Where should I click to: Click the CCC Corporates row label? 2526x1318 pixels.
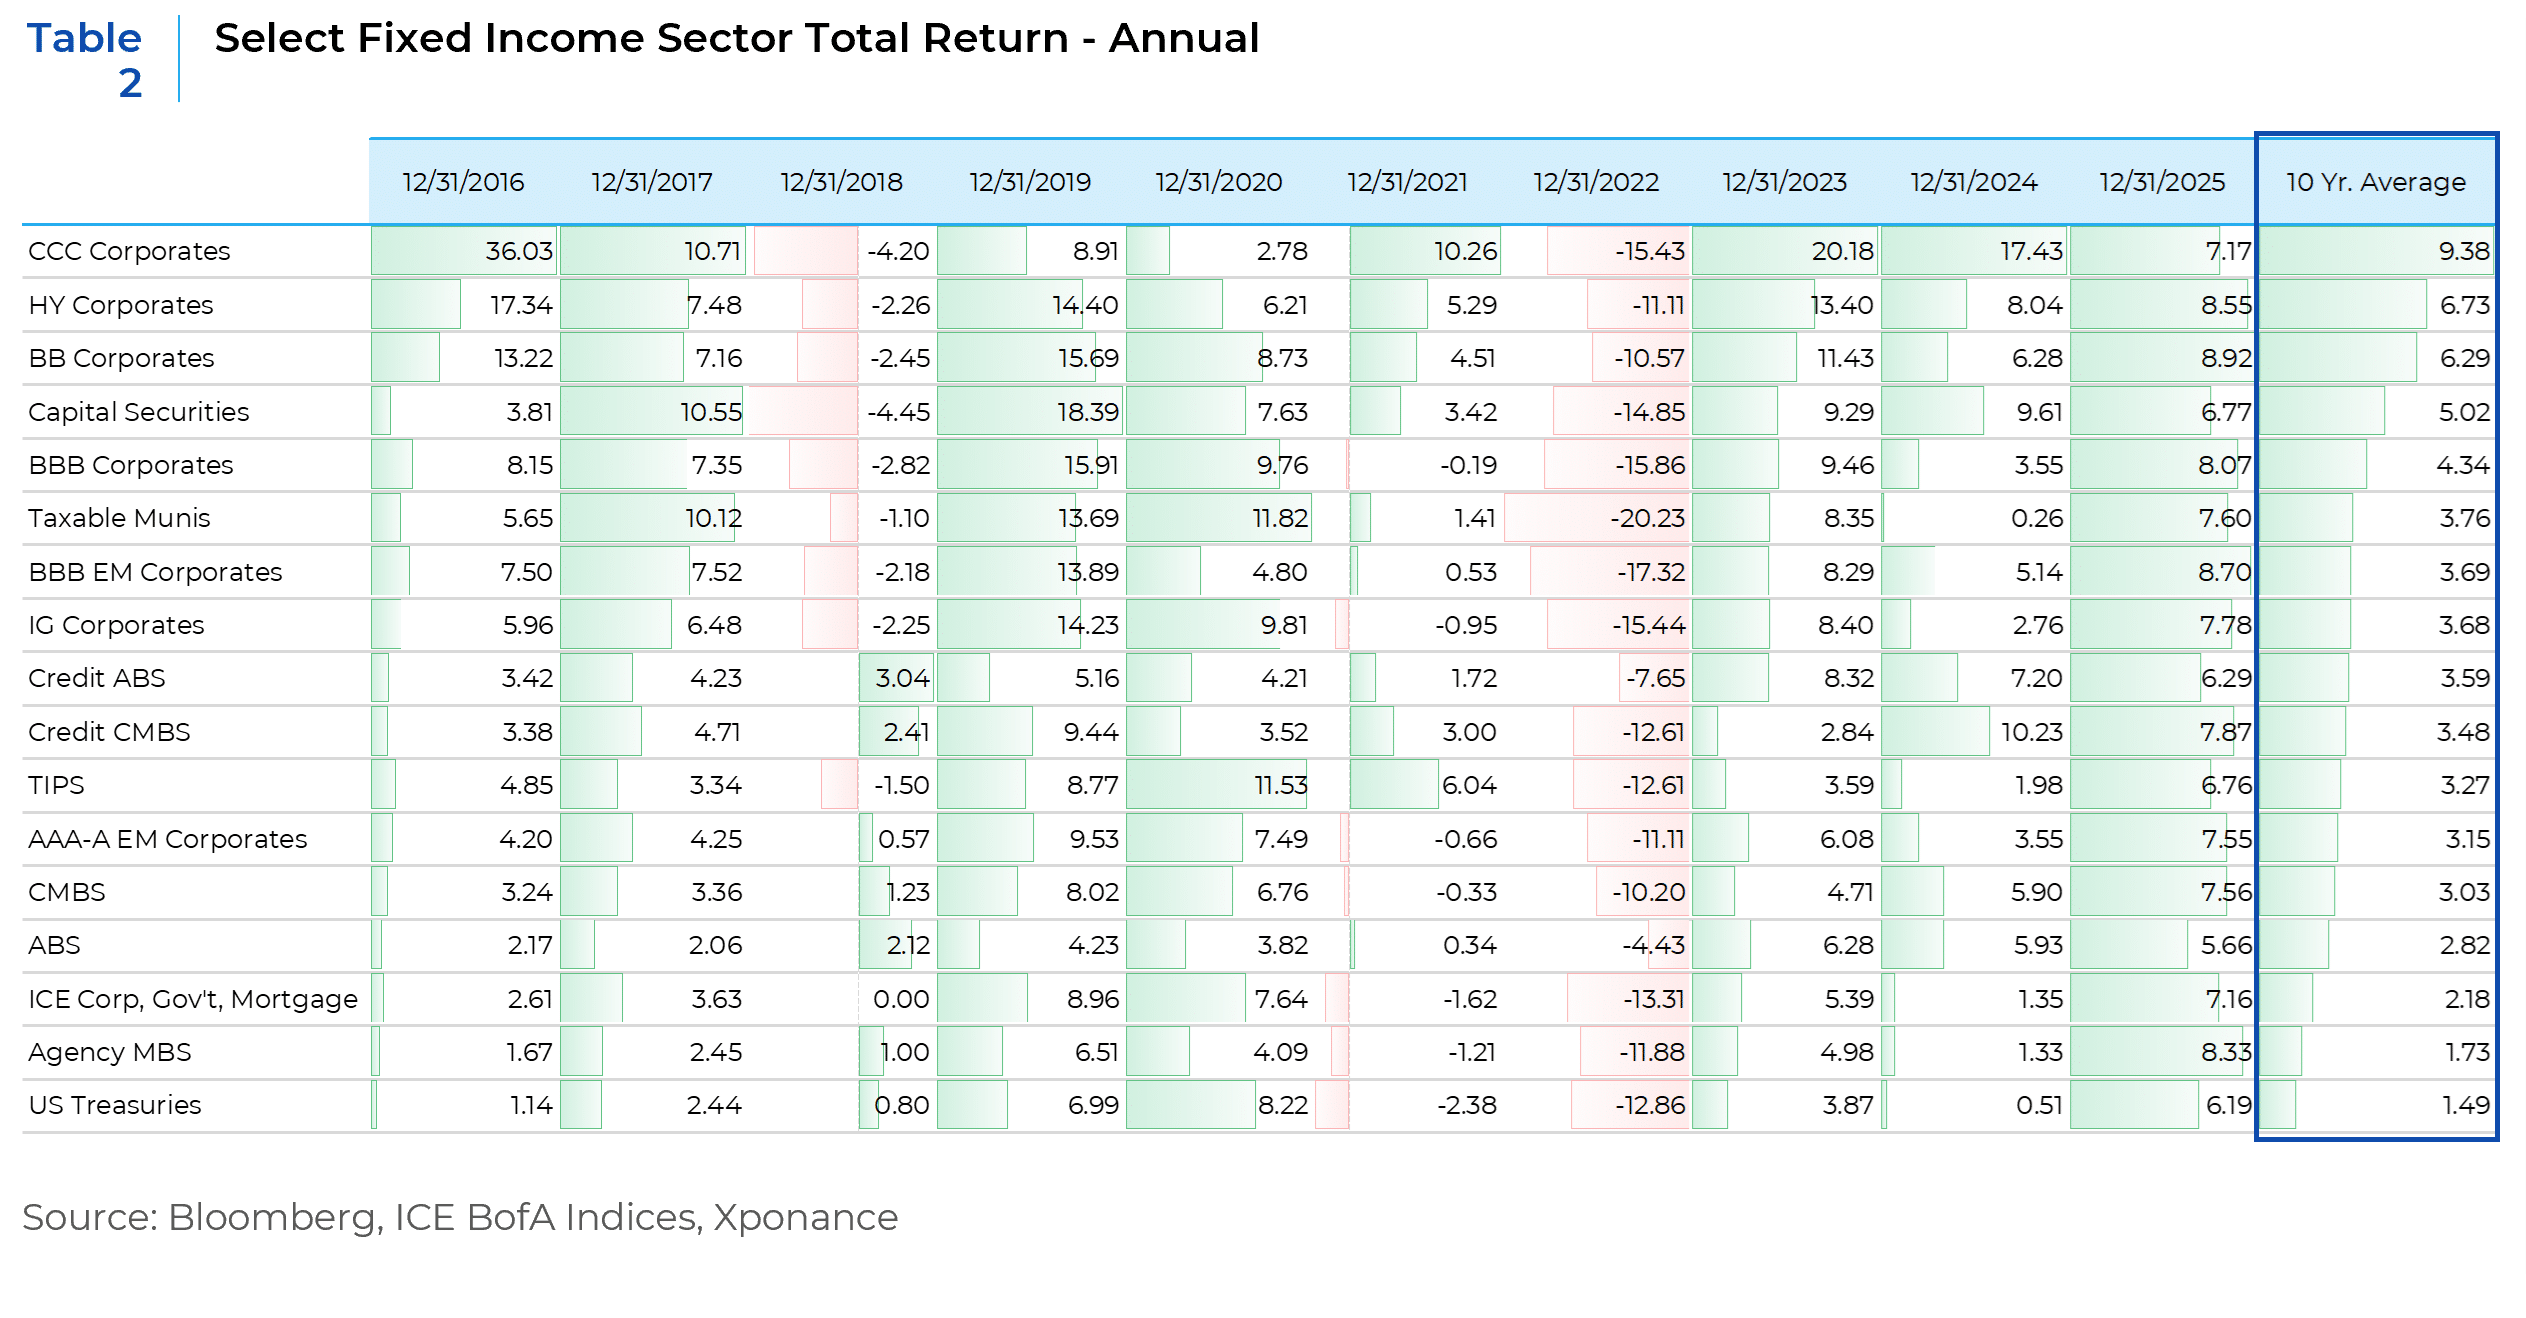pos(129,251)
